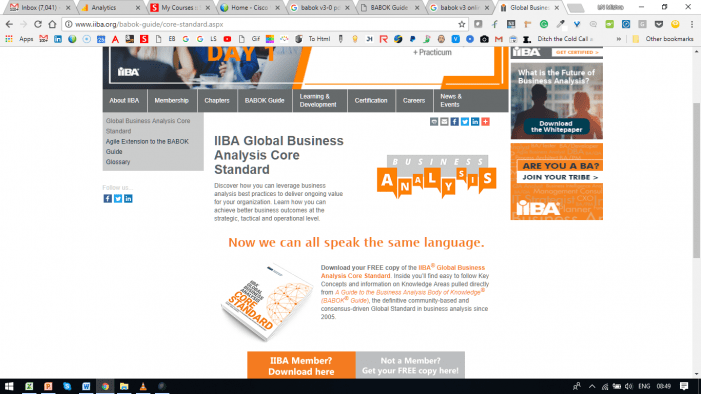Open the Grammarly extension icon
Viewport: 701px width, 394px height.
point(544,24)
